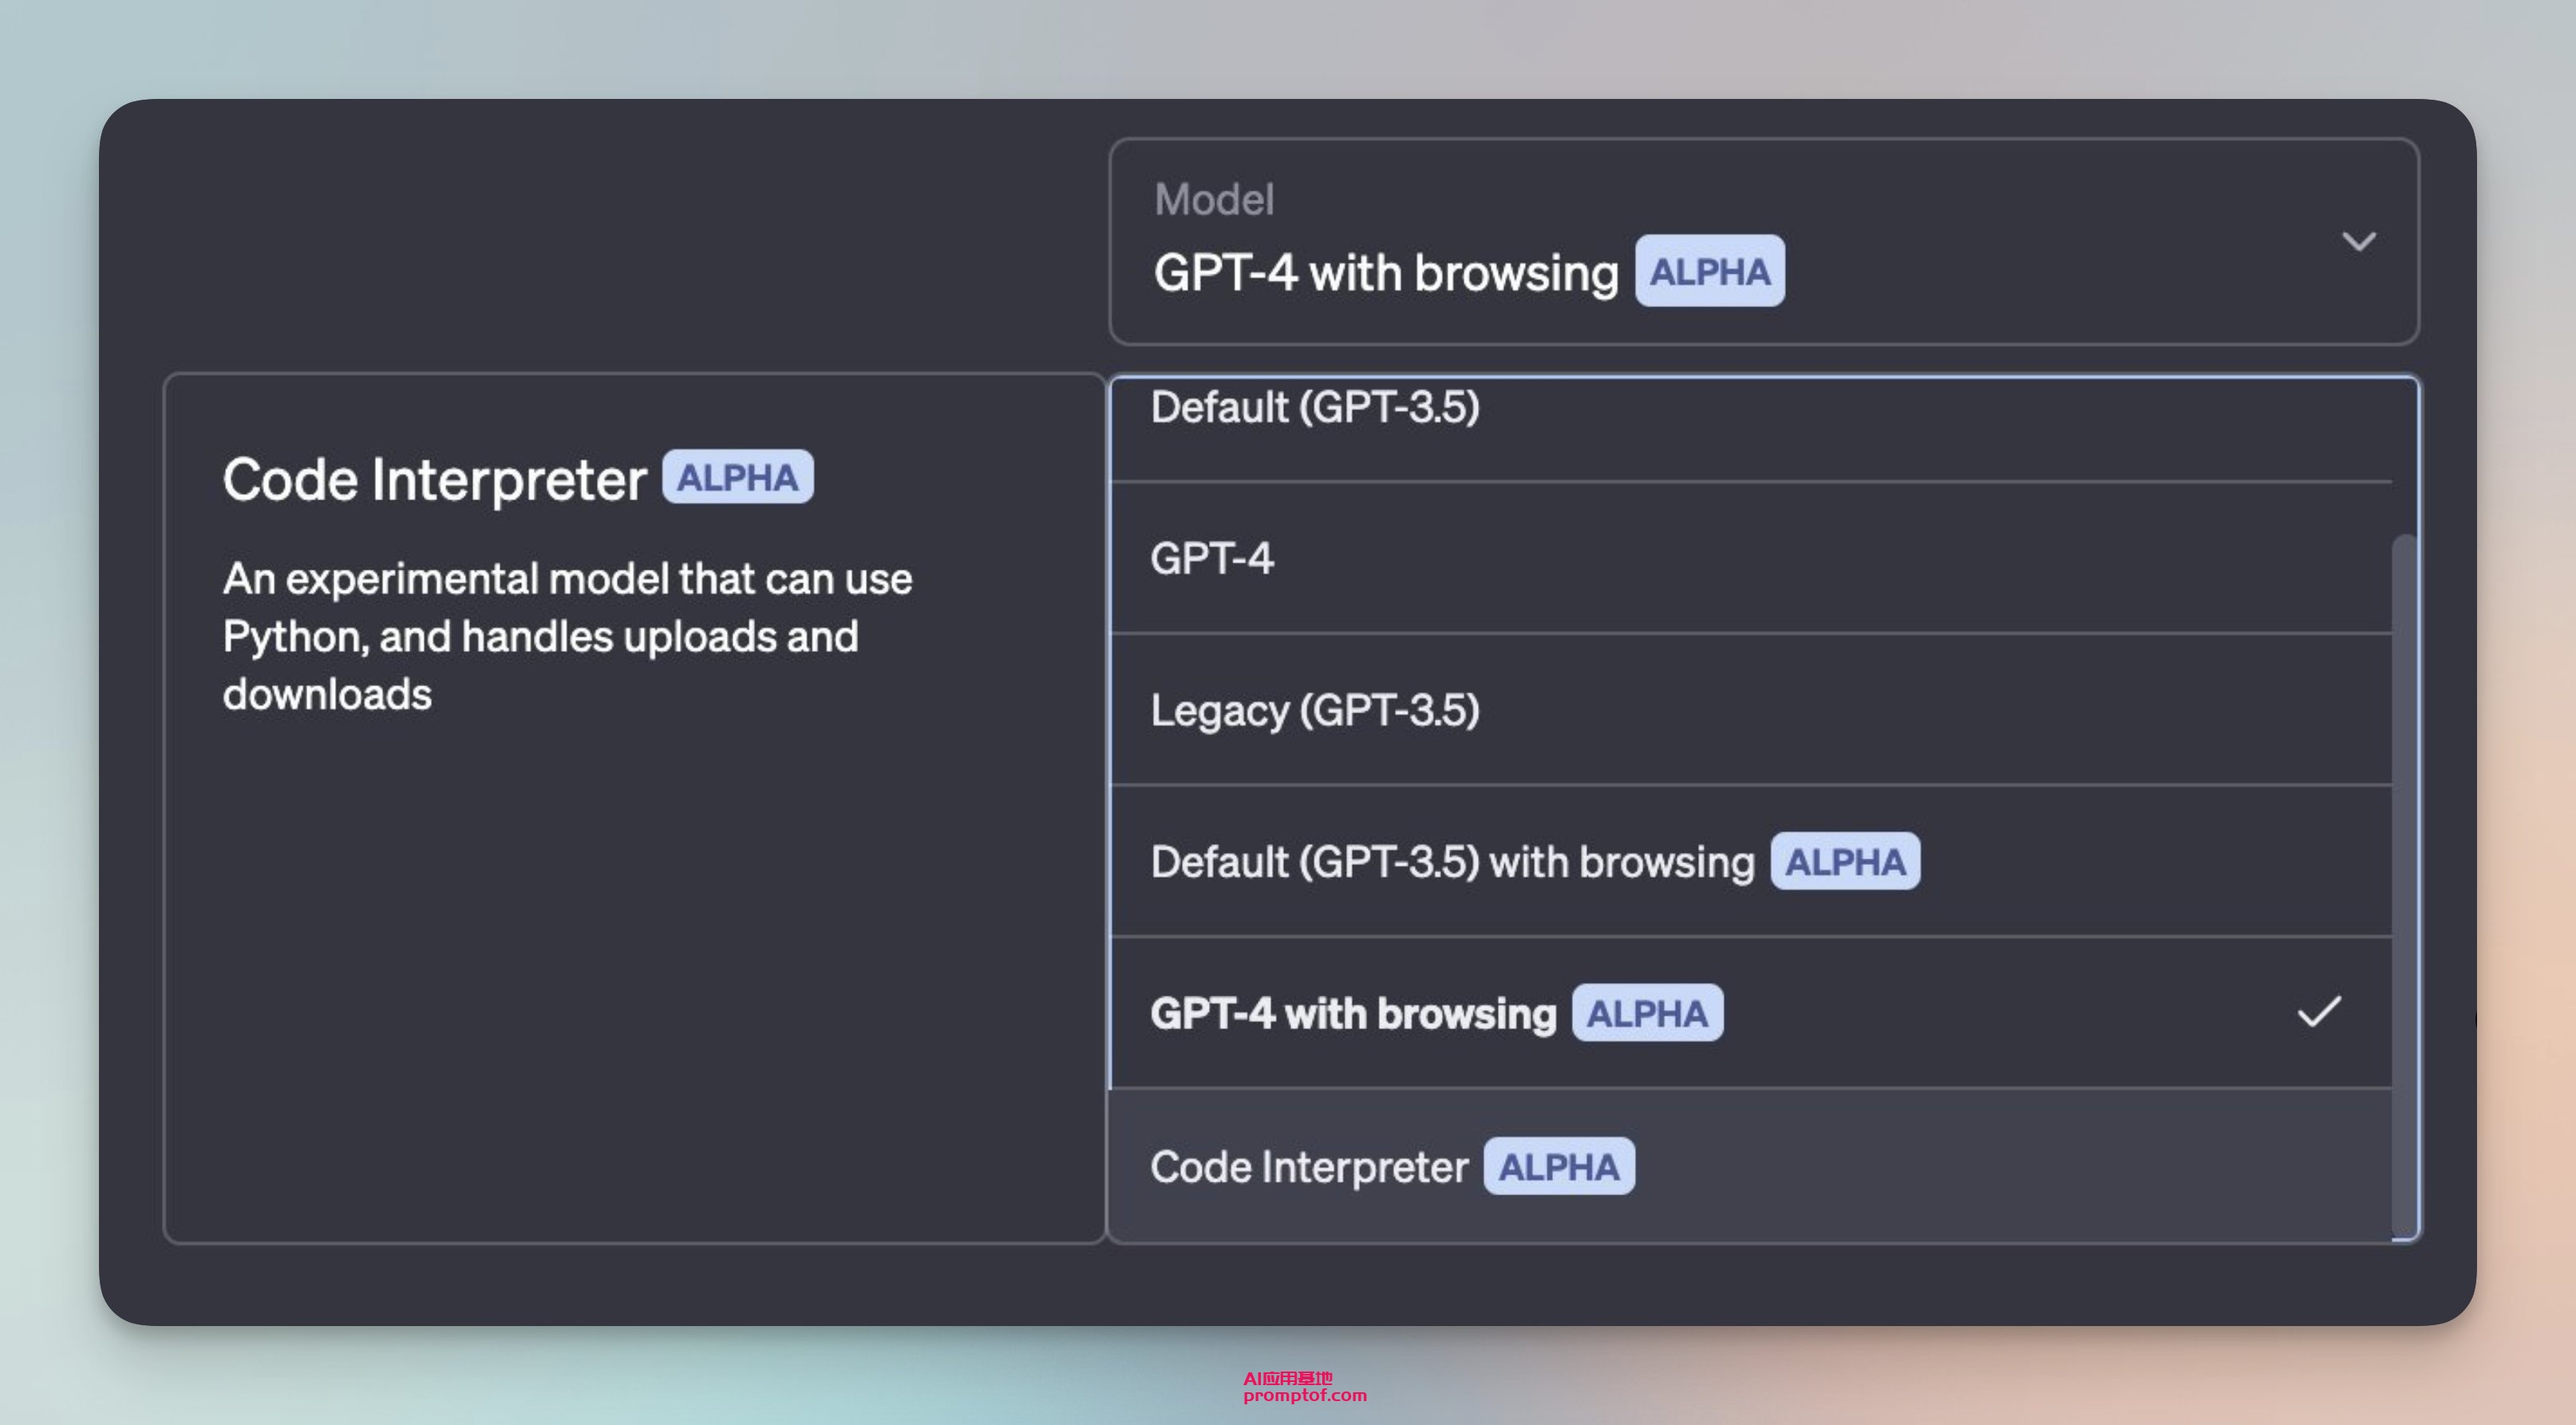Pick Default (GPT-3.5) with browsing option
Image resolution: width=2576 pixels, height=1425 pixels.
(1750, 862)
